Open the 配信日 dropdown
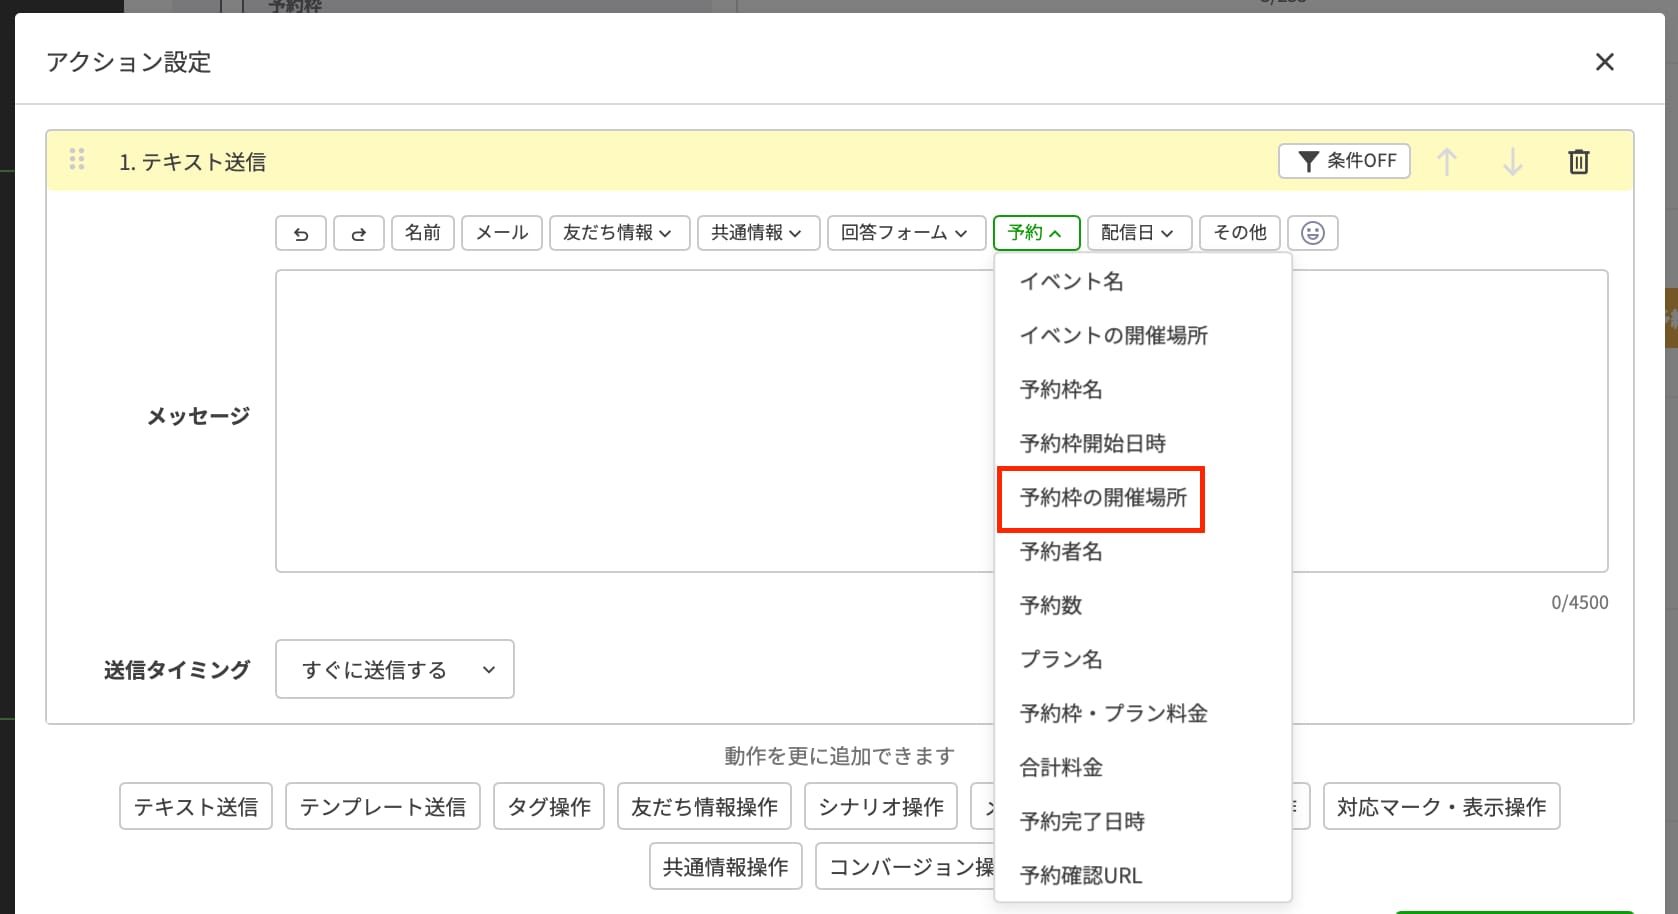 point(1139,233)
